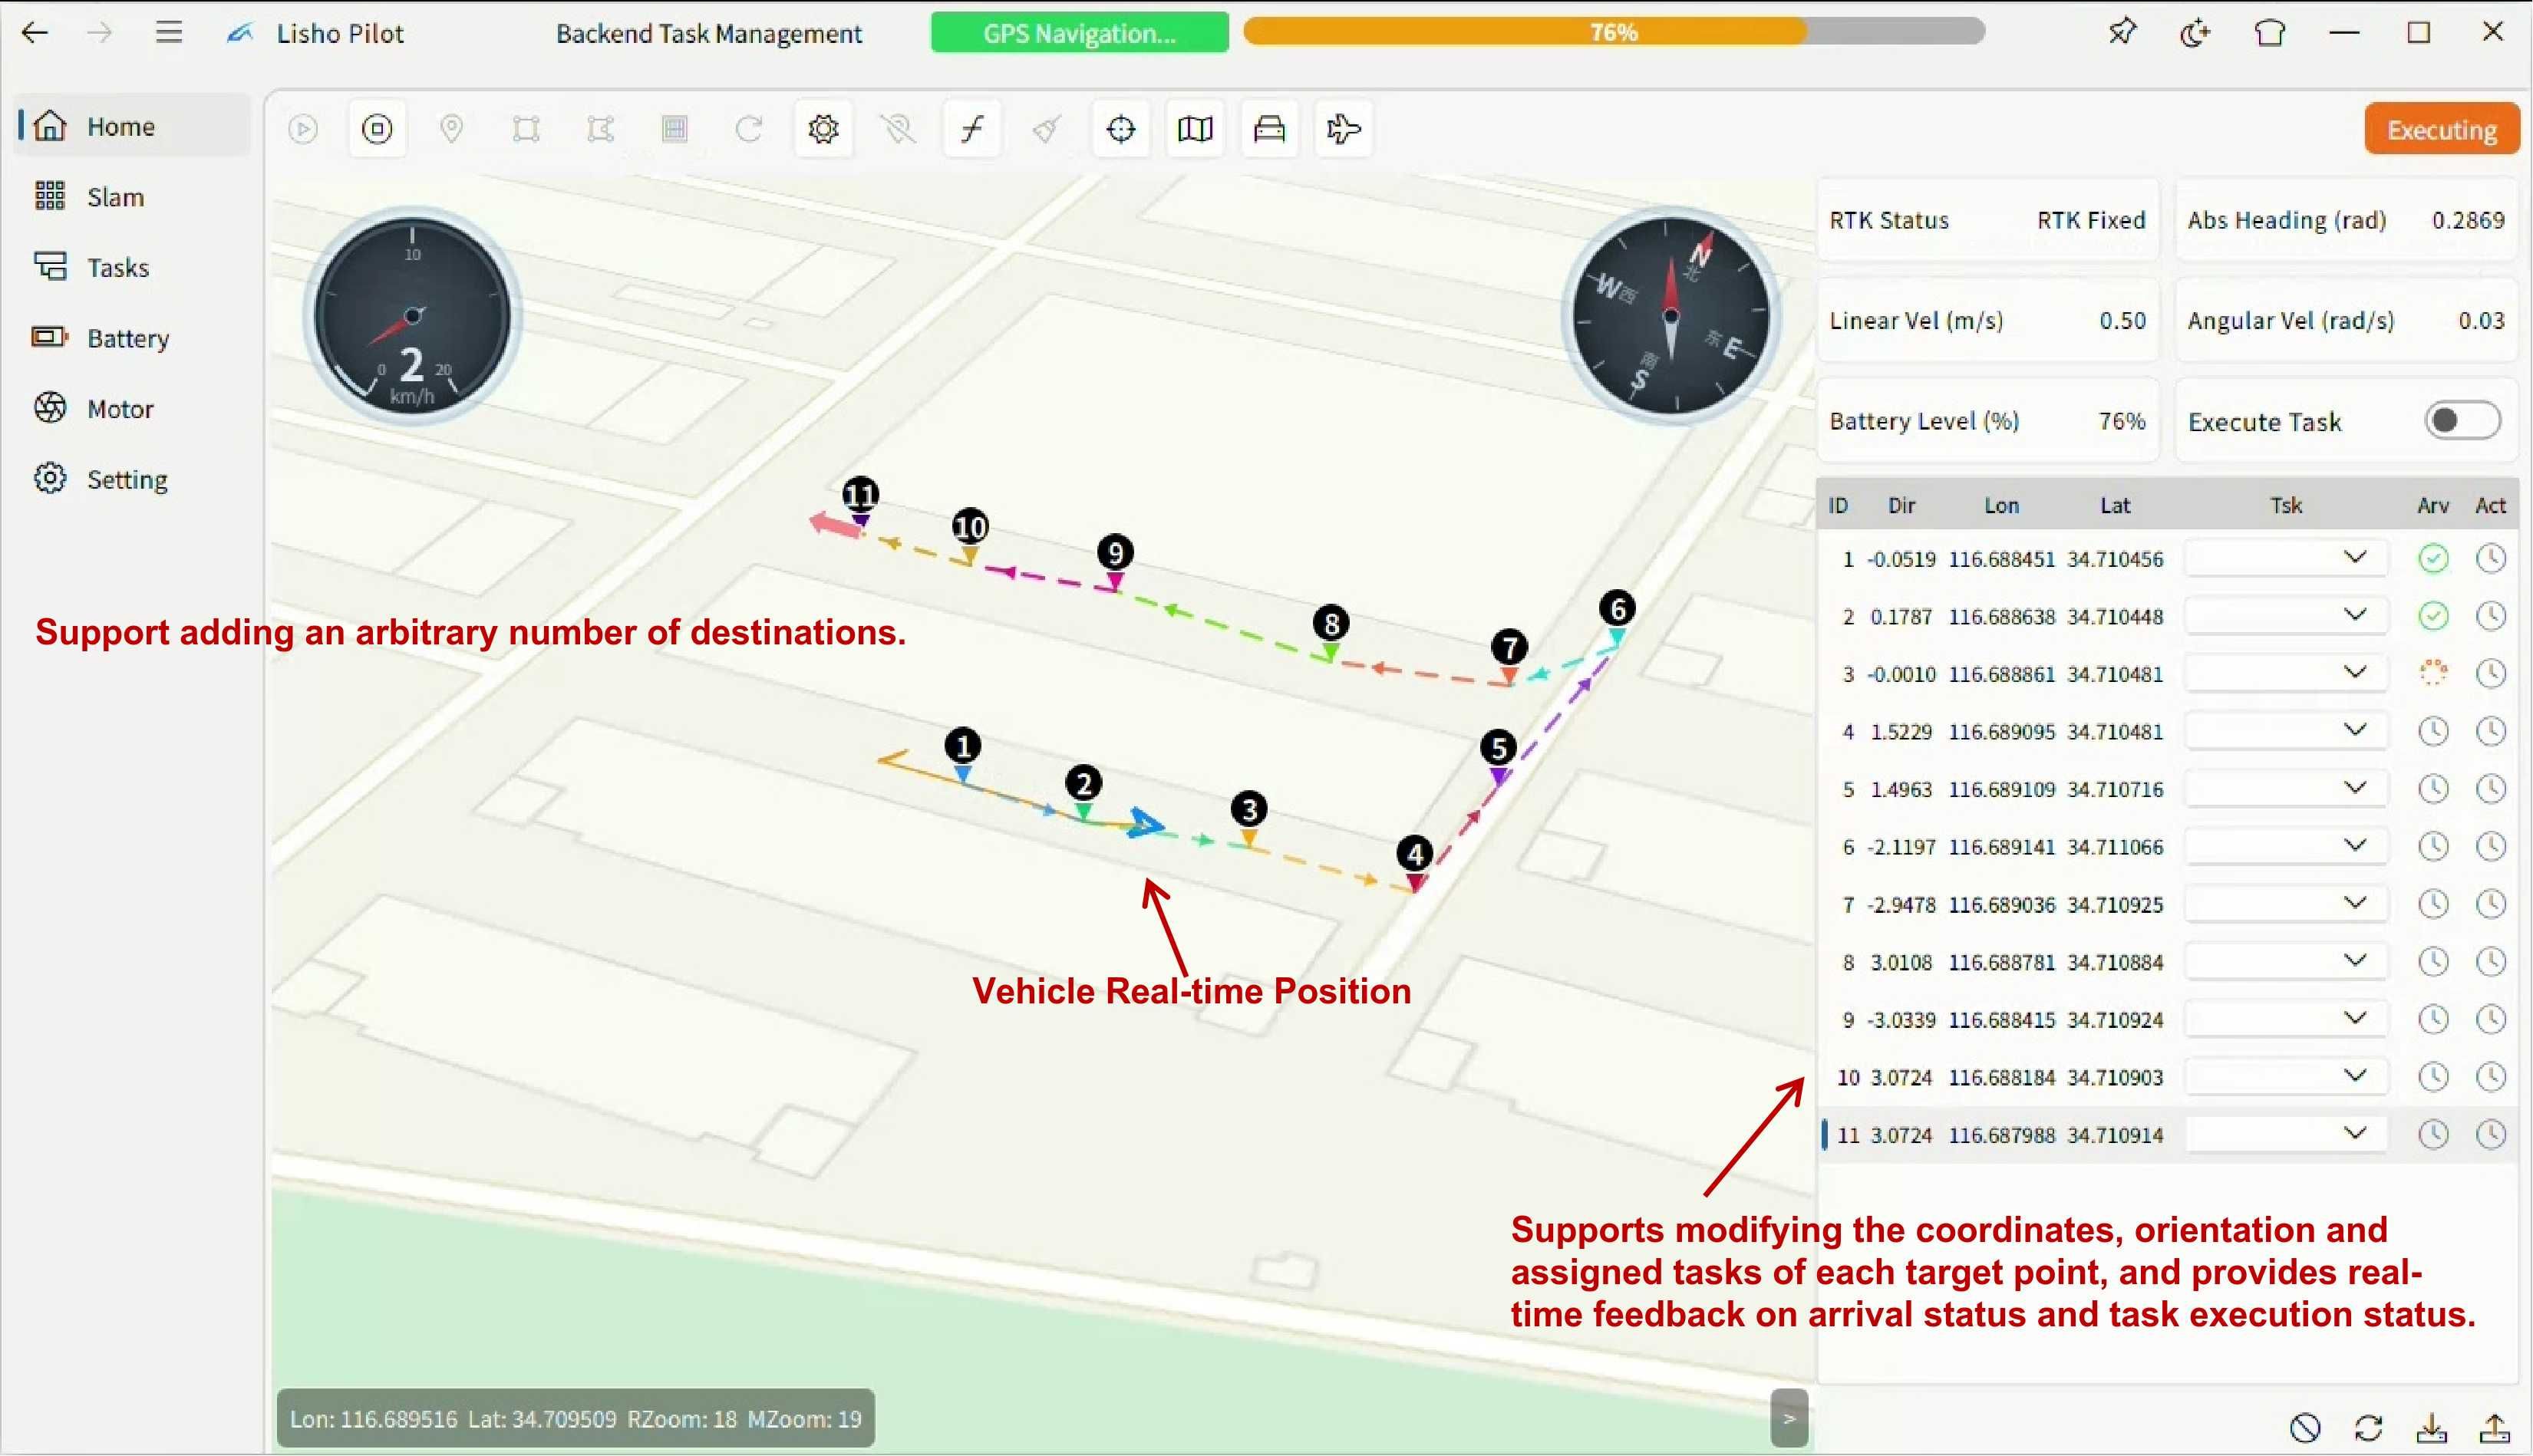Open the gear settings in toolbar
2533x1456 pixels.
click(823, 129)
